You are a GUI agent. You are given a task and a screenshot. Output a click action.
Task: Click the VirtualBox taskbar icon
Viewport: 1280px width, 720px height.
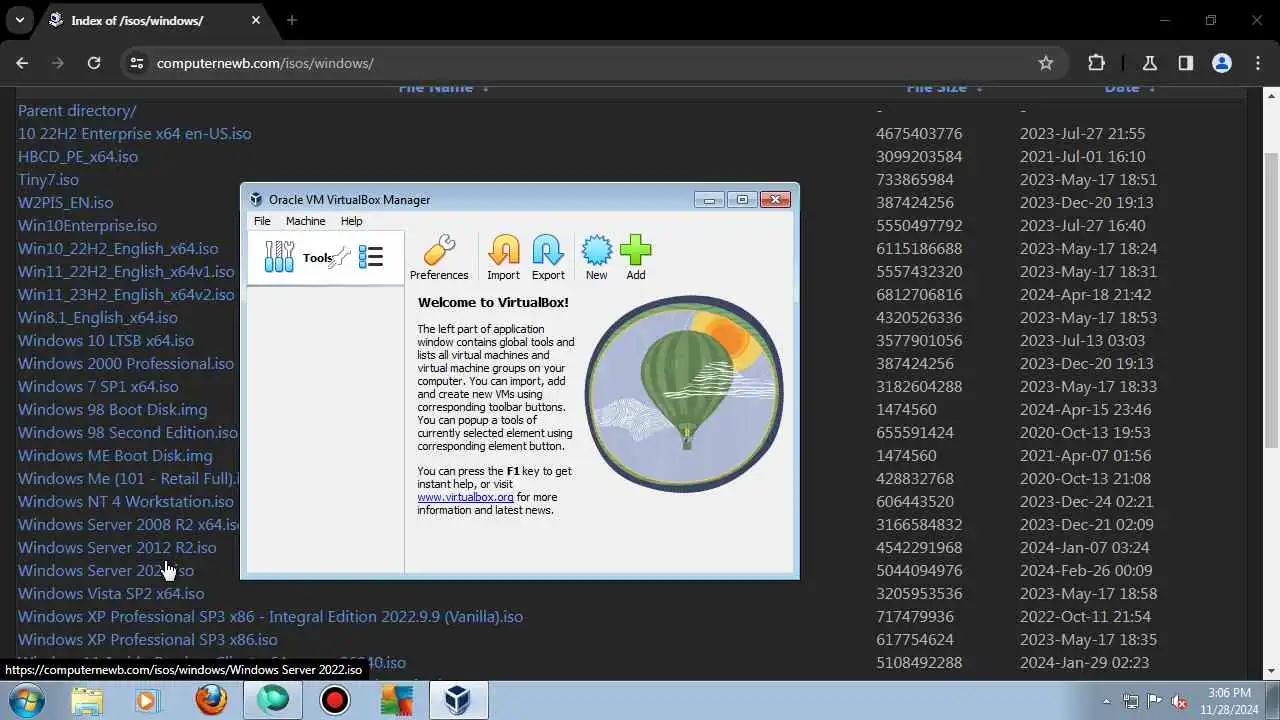(458, 700)
